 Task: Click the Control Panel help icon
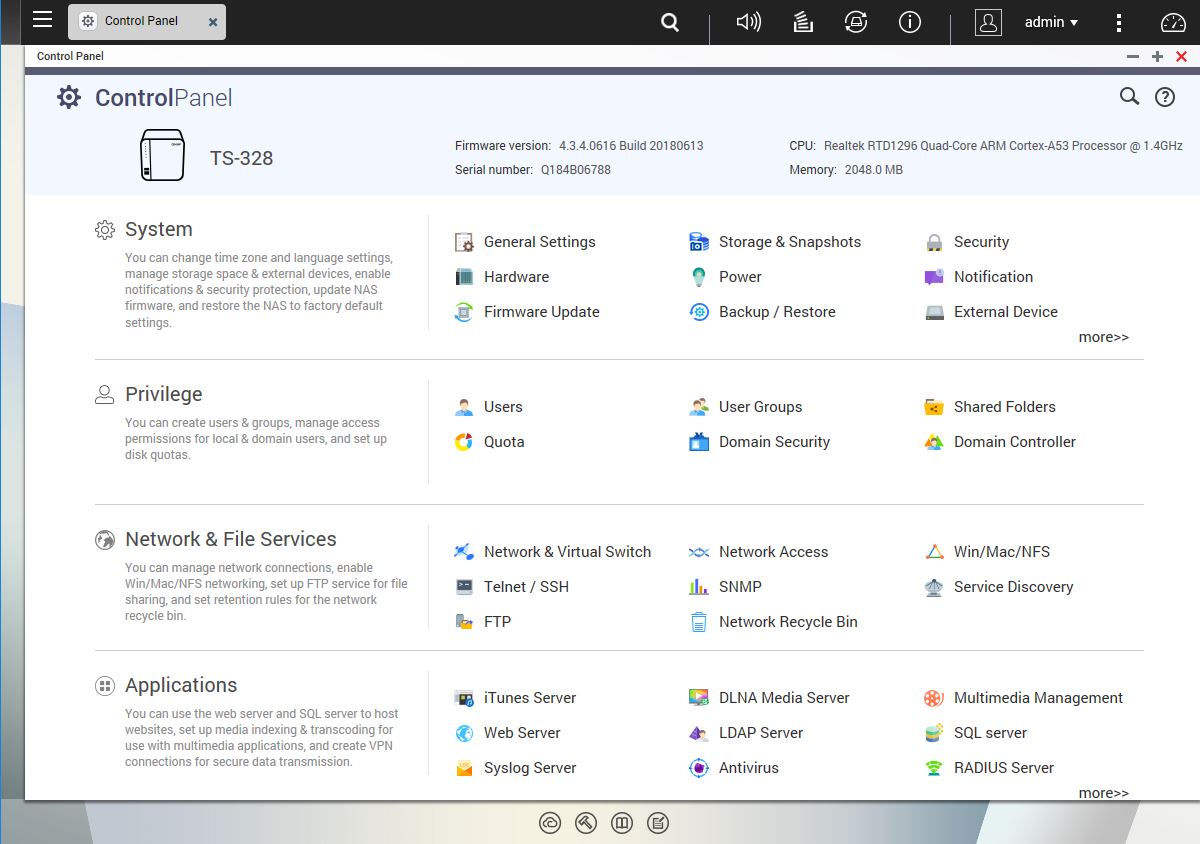1164,97
